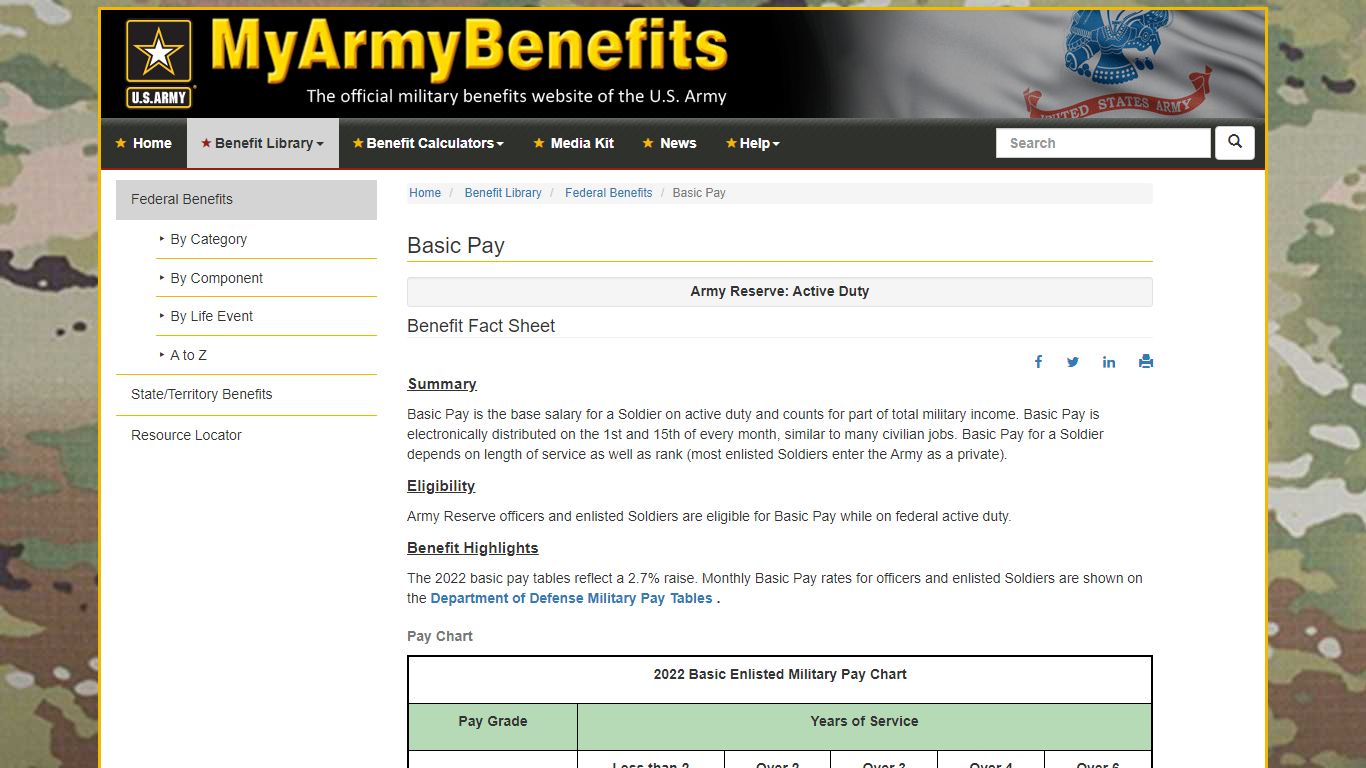The width and height of the screenshot is (1366, 768).
Task: Click the Federal Benefits breadcrumb link
Action: (x=608, y=193)
